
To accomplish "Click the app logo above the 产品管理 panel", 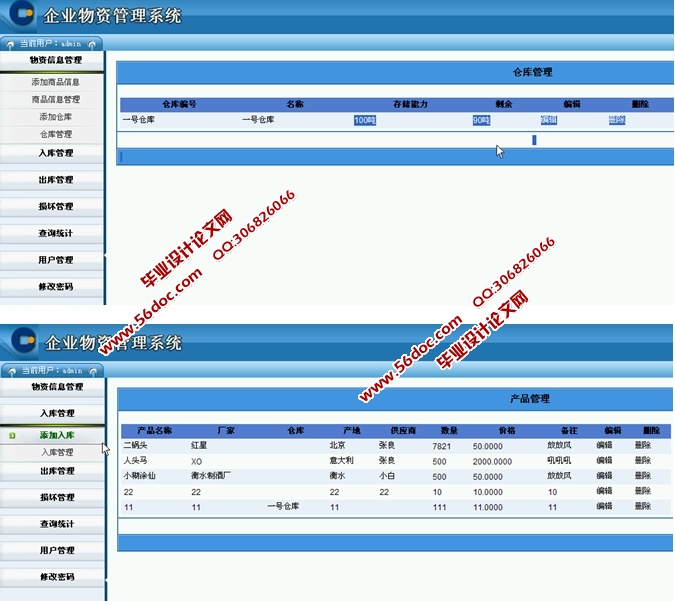I will 22,342.
